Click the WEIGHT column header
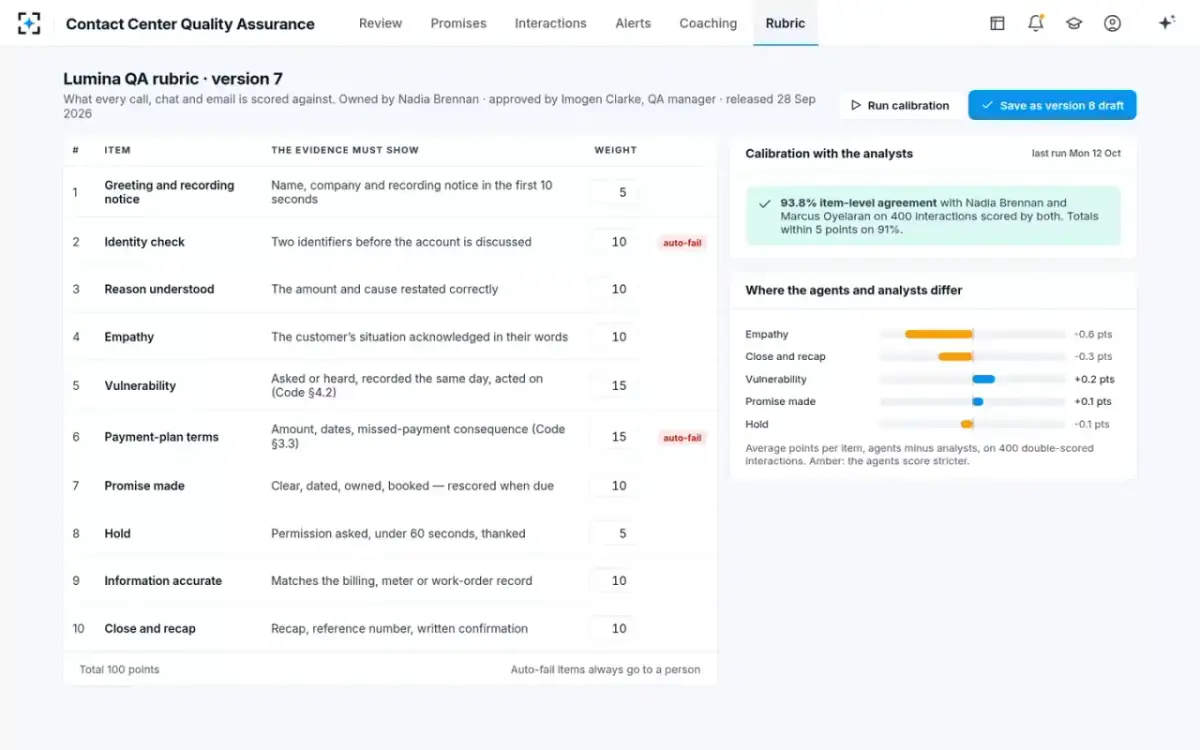 click(x=615, y=150)
